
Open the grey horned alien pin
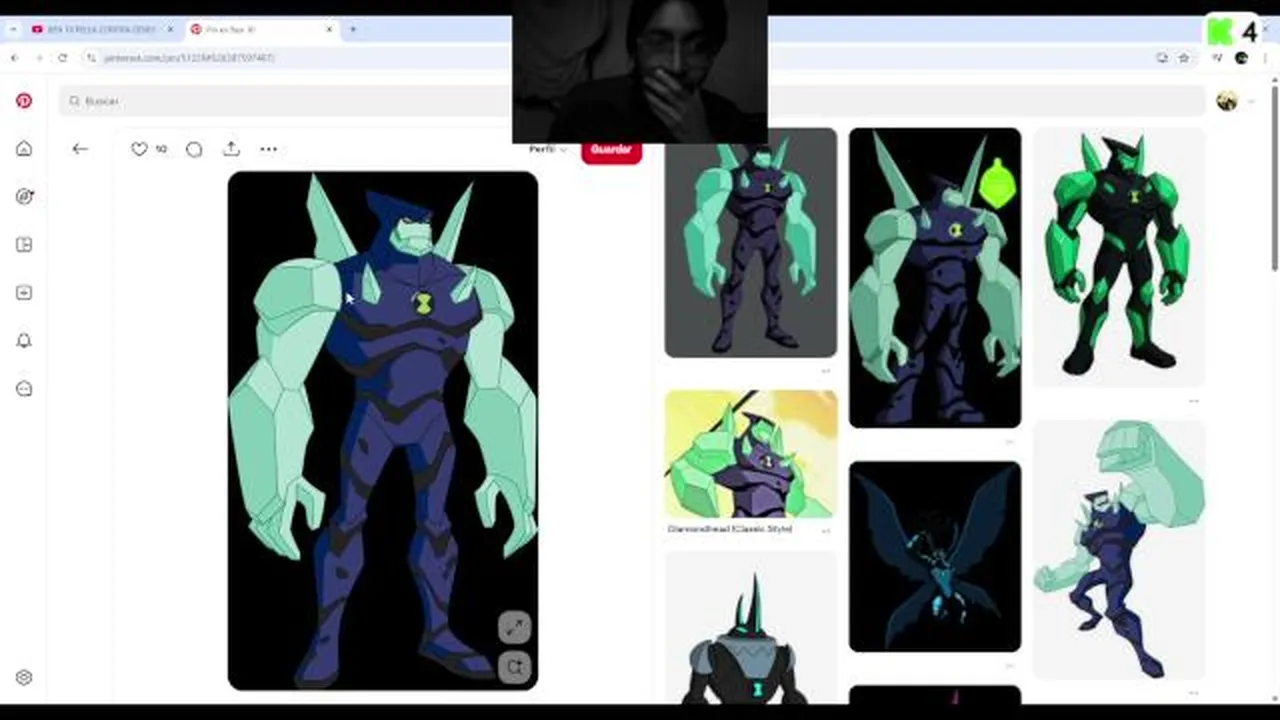pos(750,628)
